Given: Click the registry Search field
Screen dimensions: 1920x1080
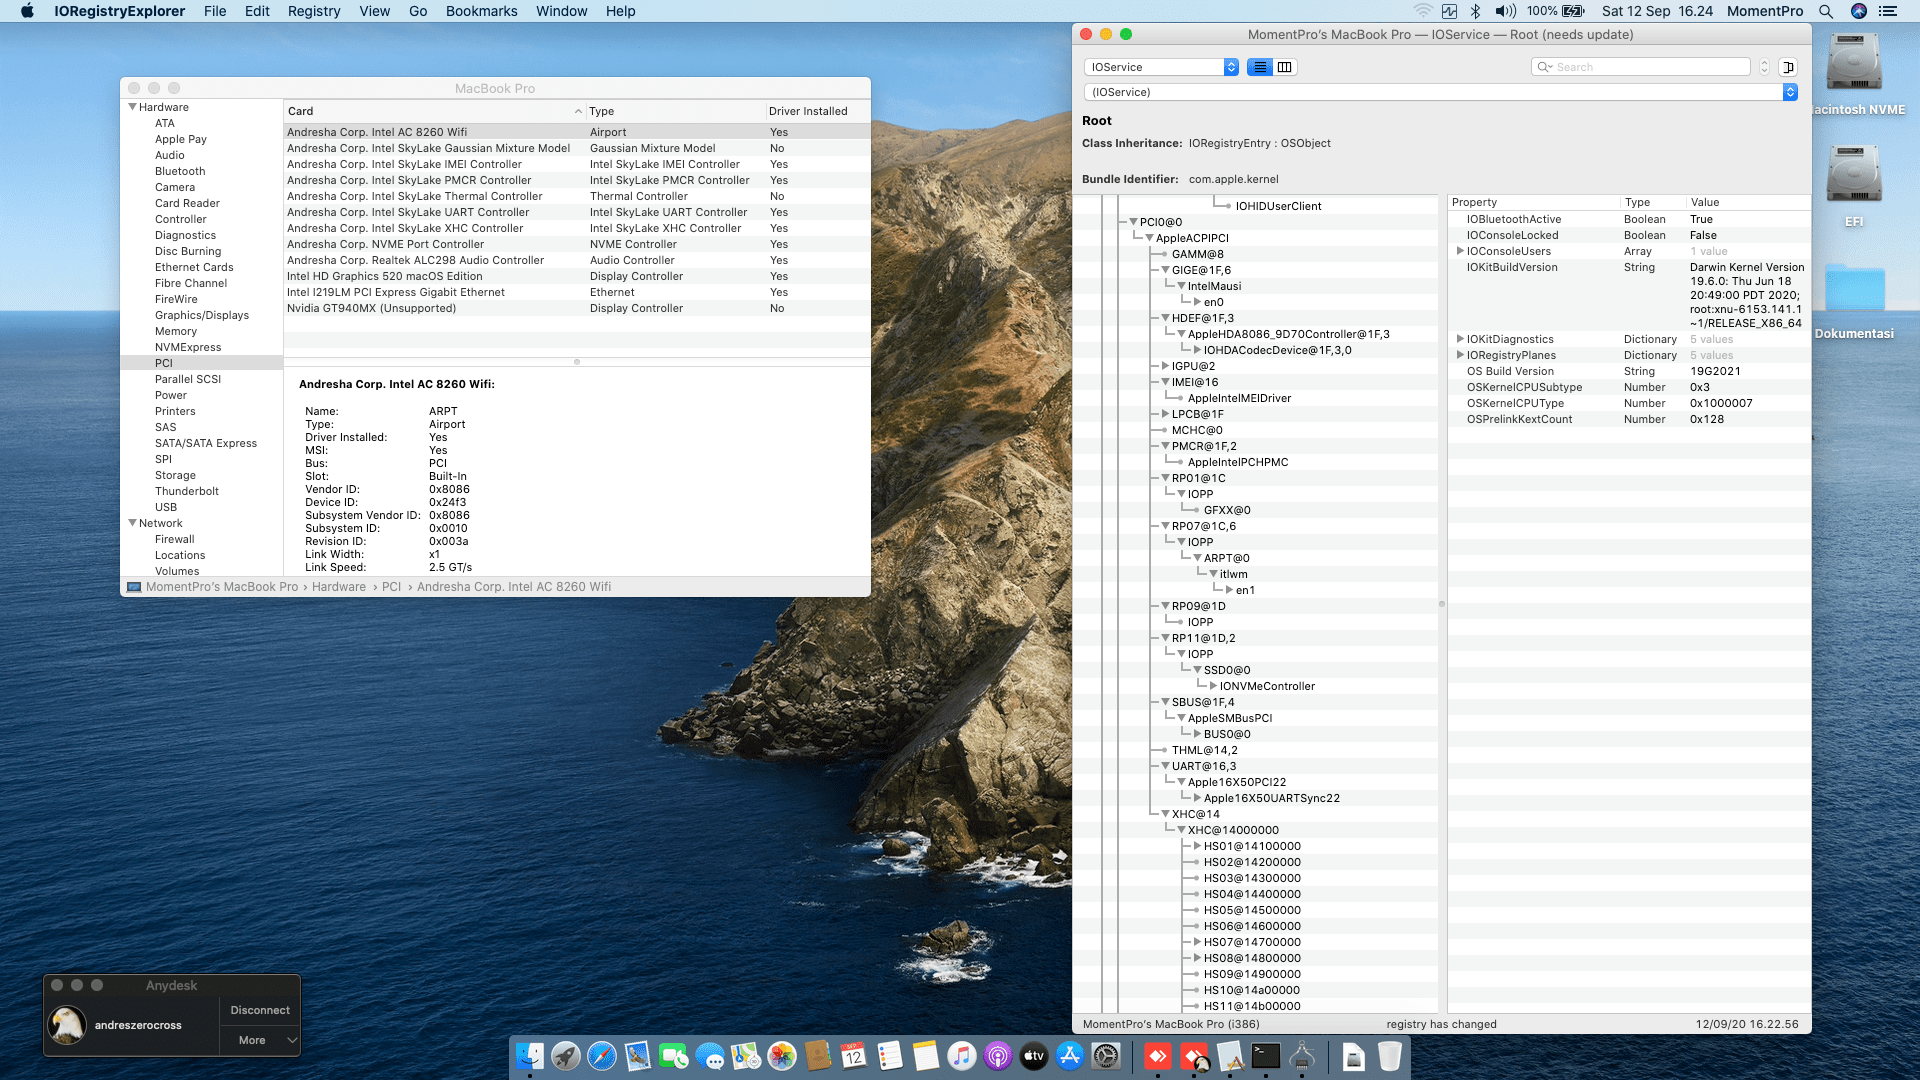Looking at the screenshot, I should 1641,67.
